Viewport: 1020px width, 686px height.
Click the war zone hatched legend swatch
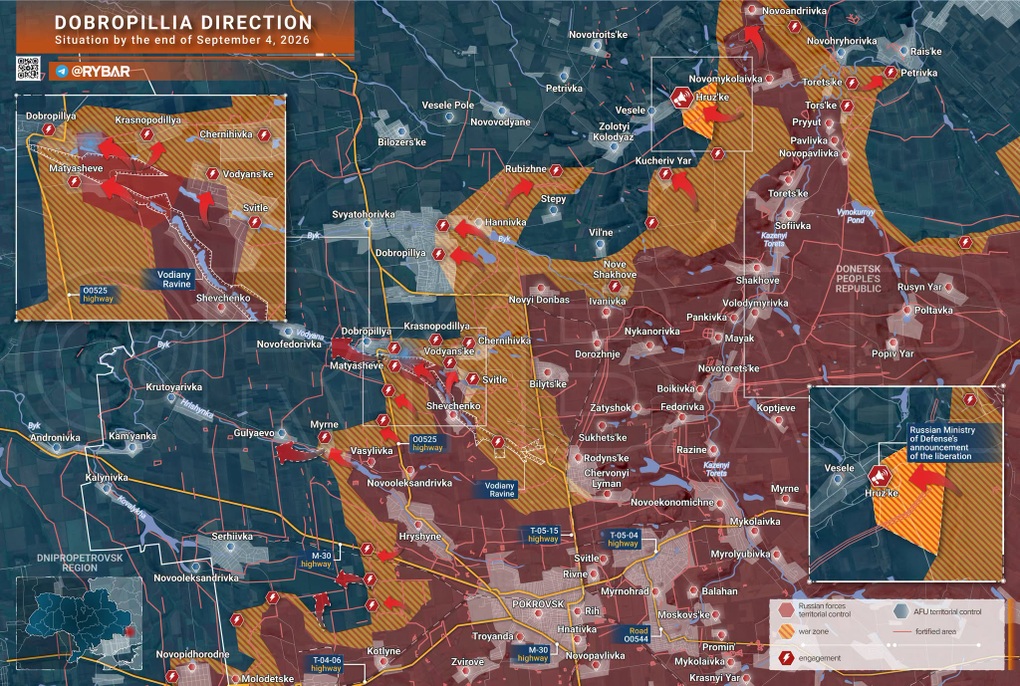click(786, 631)
